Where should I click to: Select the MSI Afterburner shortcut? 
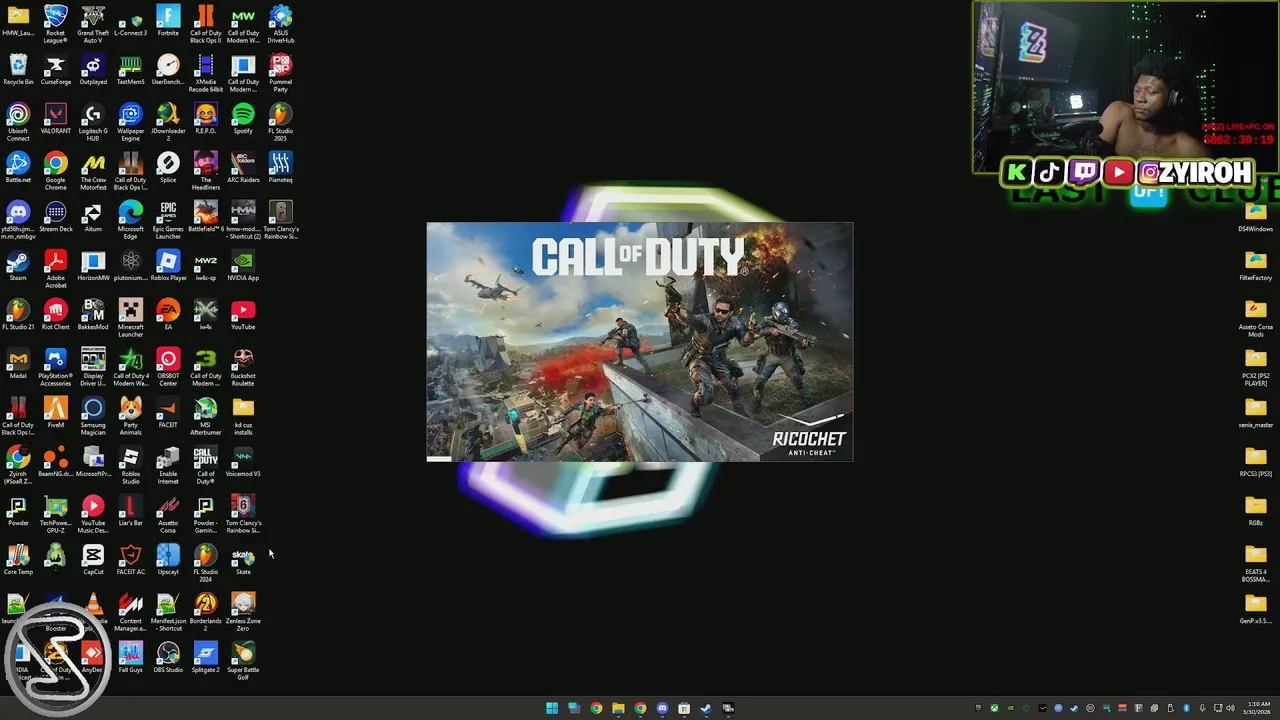[205, 415]
